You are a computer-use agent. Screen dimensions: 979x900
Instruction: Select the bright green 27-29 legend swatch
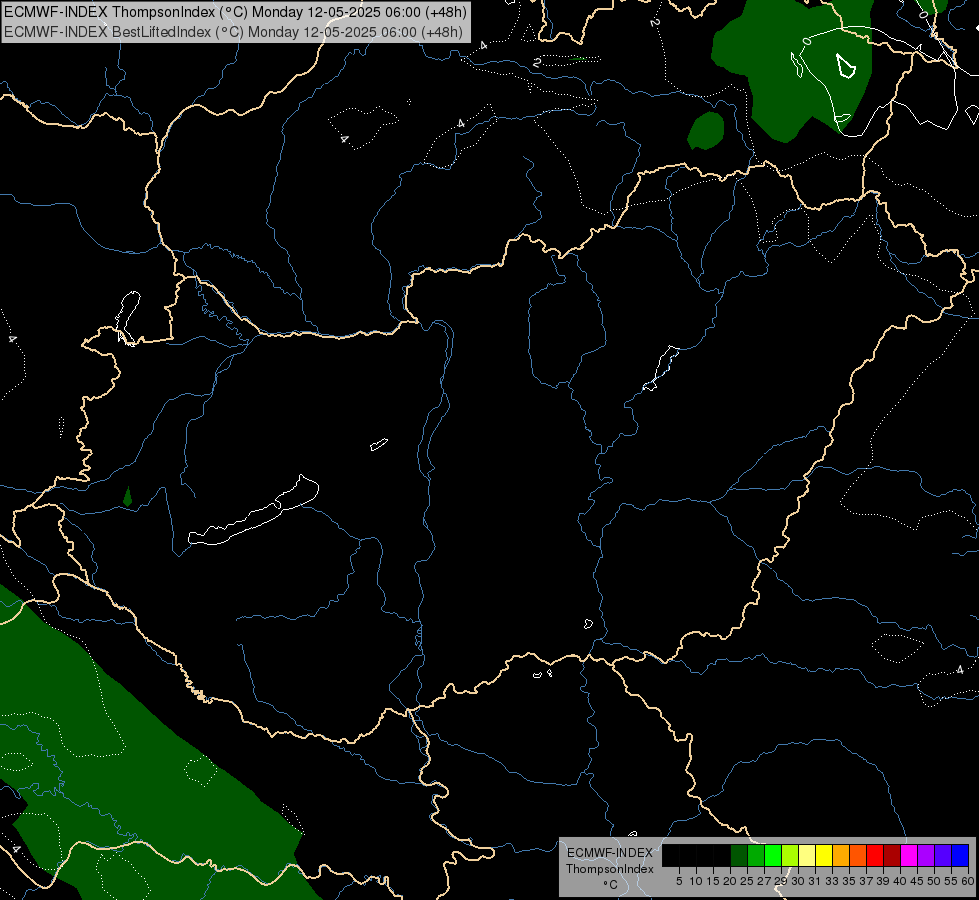tap(773, 855)
